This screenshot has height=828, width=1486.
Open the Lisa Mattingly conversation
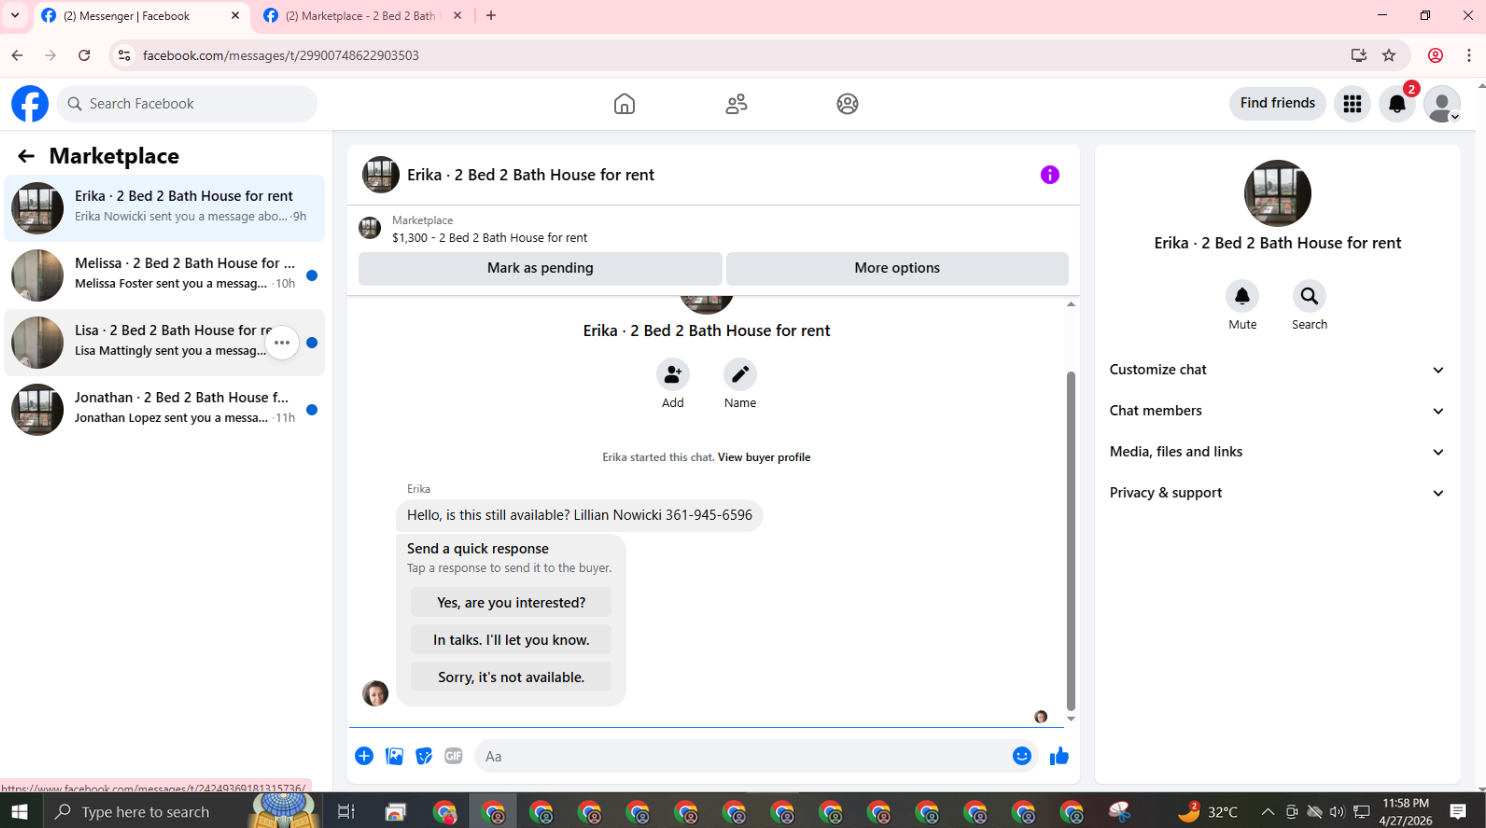165,342
